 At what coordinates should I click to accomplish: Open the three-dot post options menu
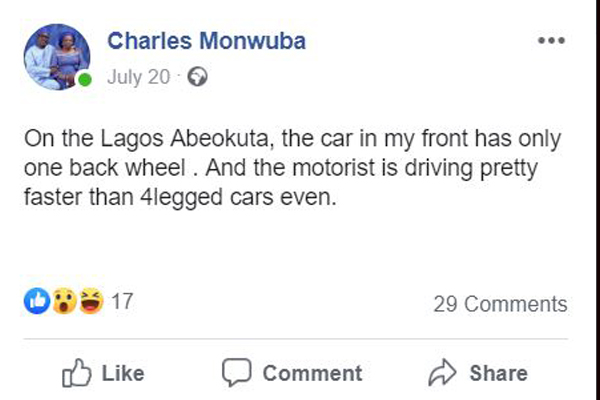551,41
